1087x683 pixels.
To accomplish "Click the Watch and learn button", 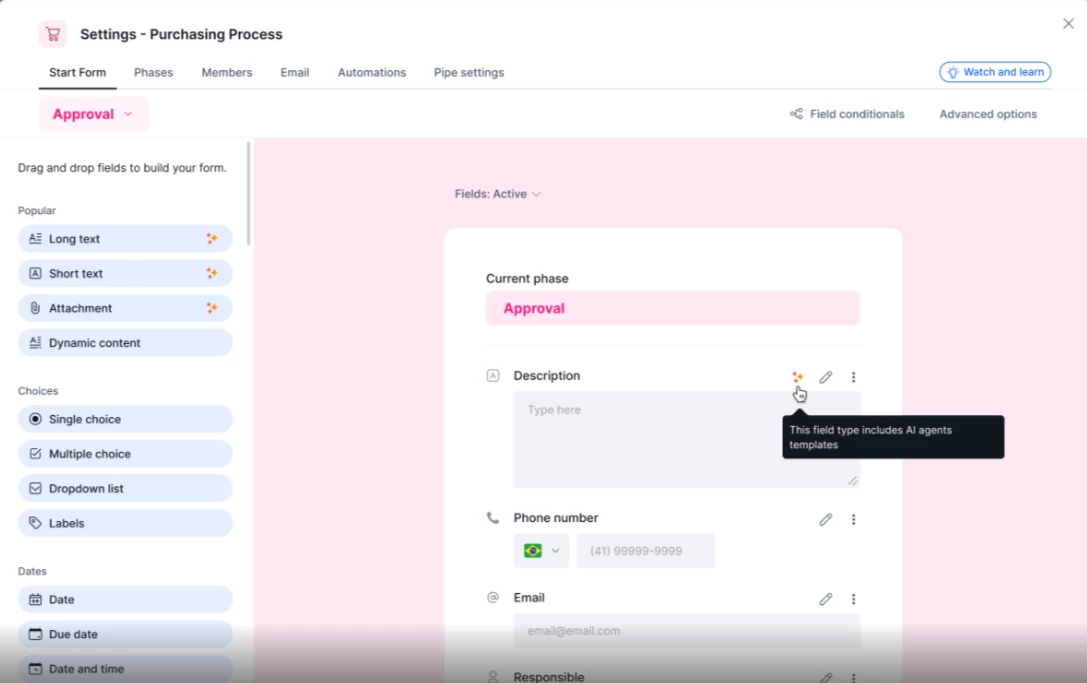I will click(x=995, y=72).
